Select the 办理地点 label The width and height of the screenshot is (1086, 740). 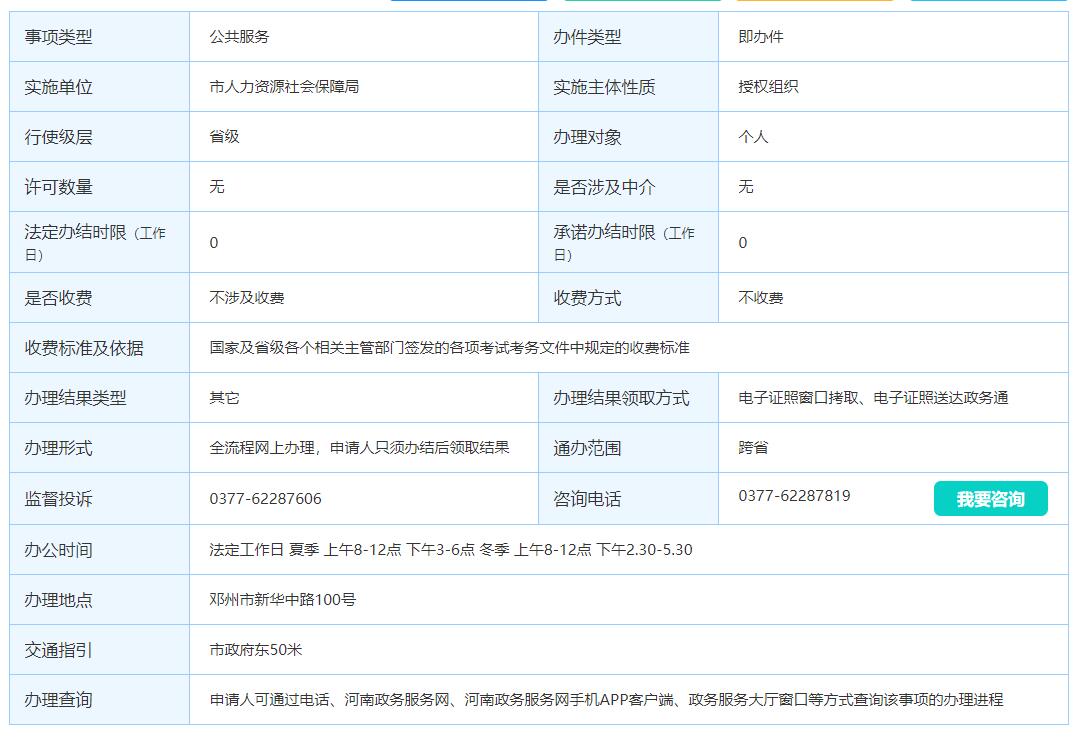[59, 600]
